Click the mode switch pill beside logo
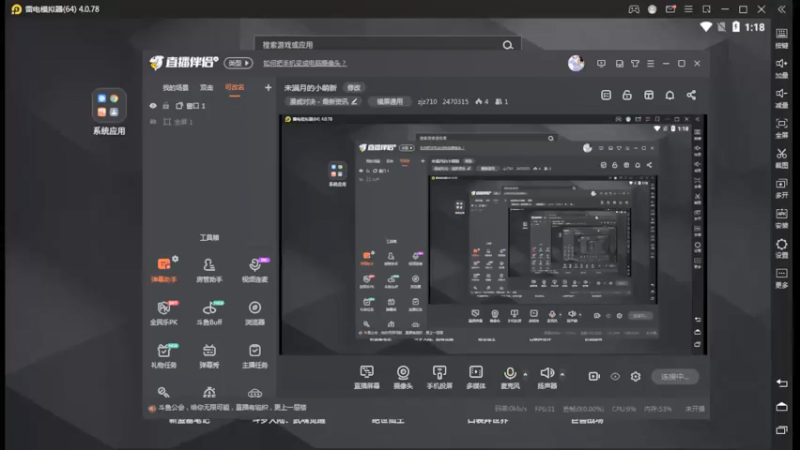This screenshot has width=800, height=450. point(238,63)
